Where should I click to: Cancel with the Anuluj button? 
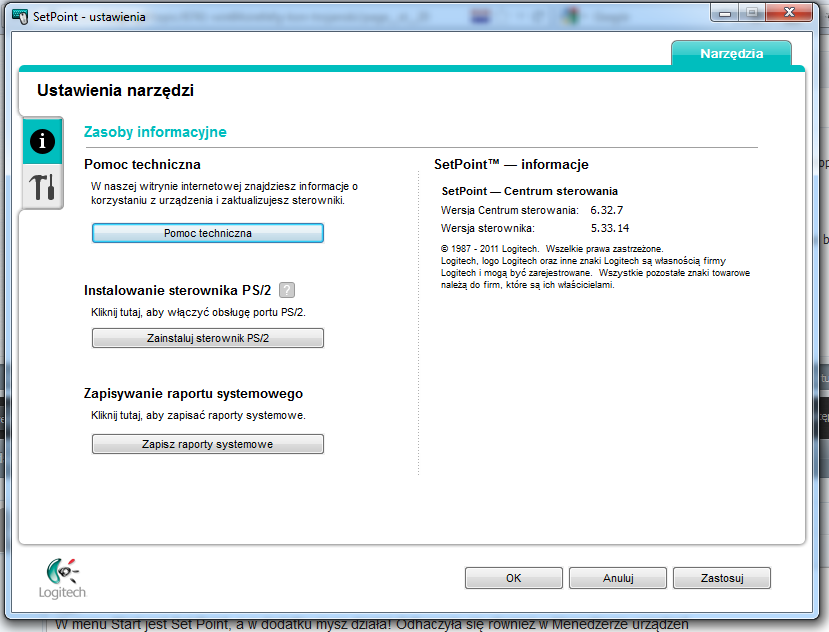click(x=618, y=578)
